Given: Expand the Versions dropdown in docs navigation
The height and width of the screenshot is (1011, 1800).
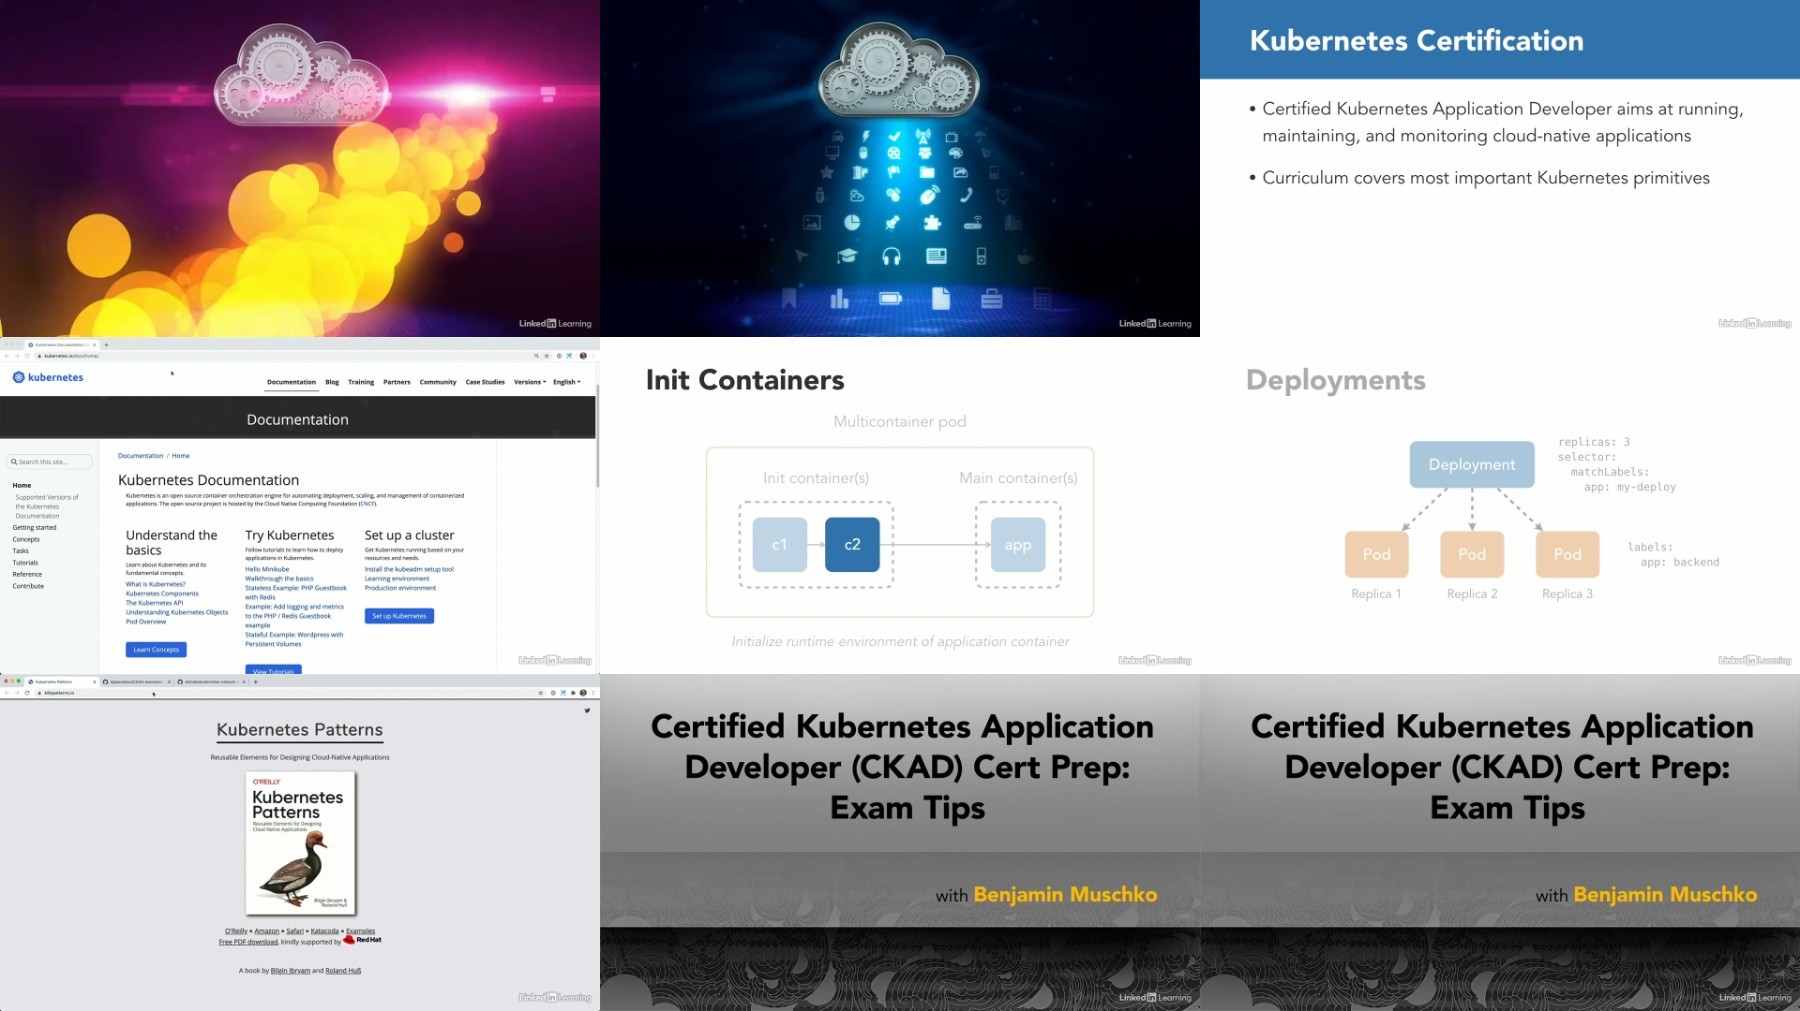Looking at the screenshot, I should click(530, 382).
